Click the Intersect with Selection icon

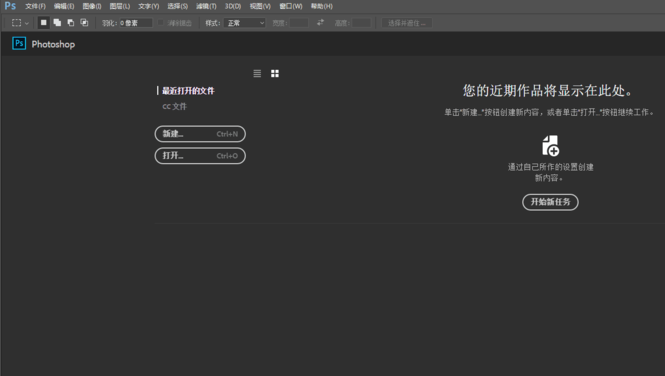tap(84, 23)
